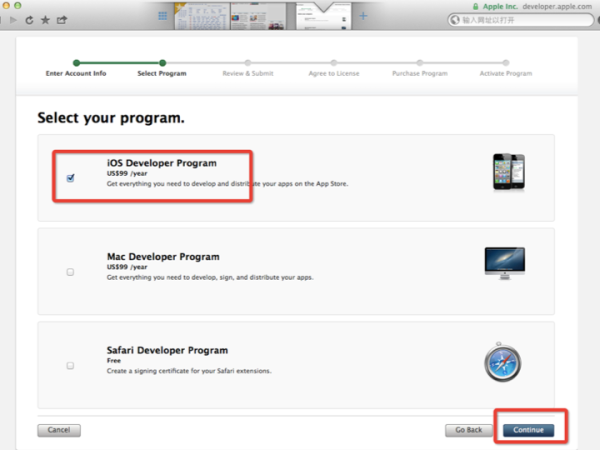Check the Mac Developer Program checkbox
Image resolution: width=600 pixels, height=450 pixels.
(x=70, y=272)
